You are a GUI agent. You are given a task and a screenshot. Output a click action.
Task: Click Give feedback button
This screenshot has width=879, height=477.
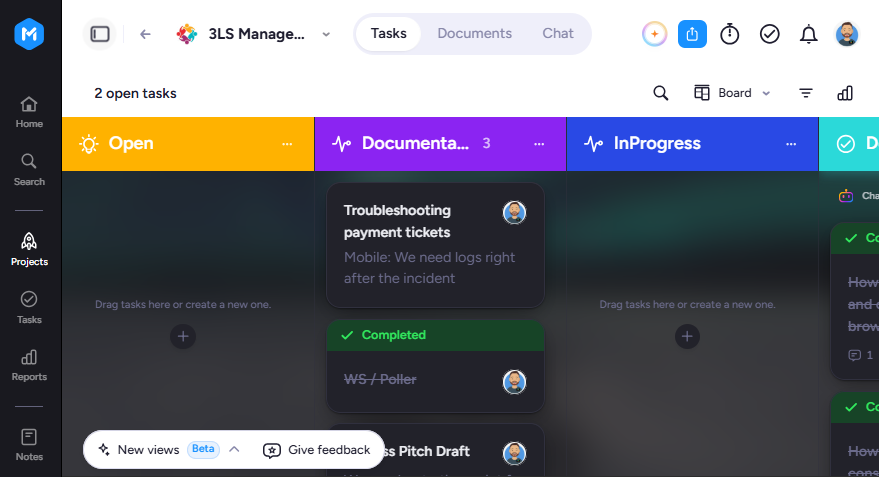click(x=317, y=450)
